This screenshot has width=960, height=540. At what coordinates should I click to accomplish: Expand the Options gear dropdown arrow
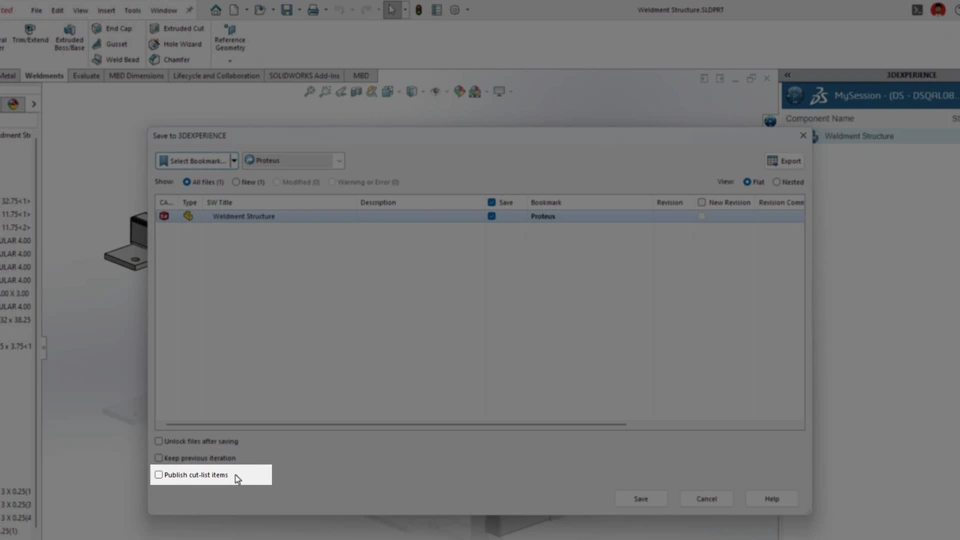(467, 10)
